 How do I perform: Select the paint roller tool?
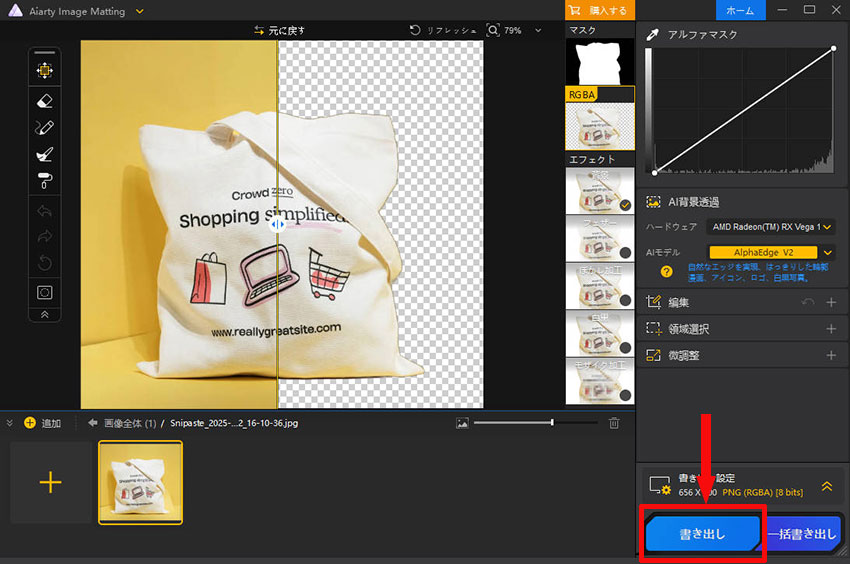point(44,181)
